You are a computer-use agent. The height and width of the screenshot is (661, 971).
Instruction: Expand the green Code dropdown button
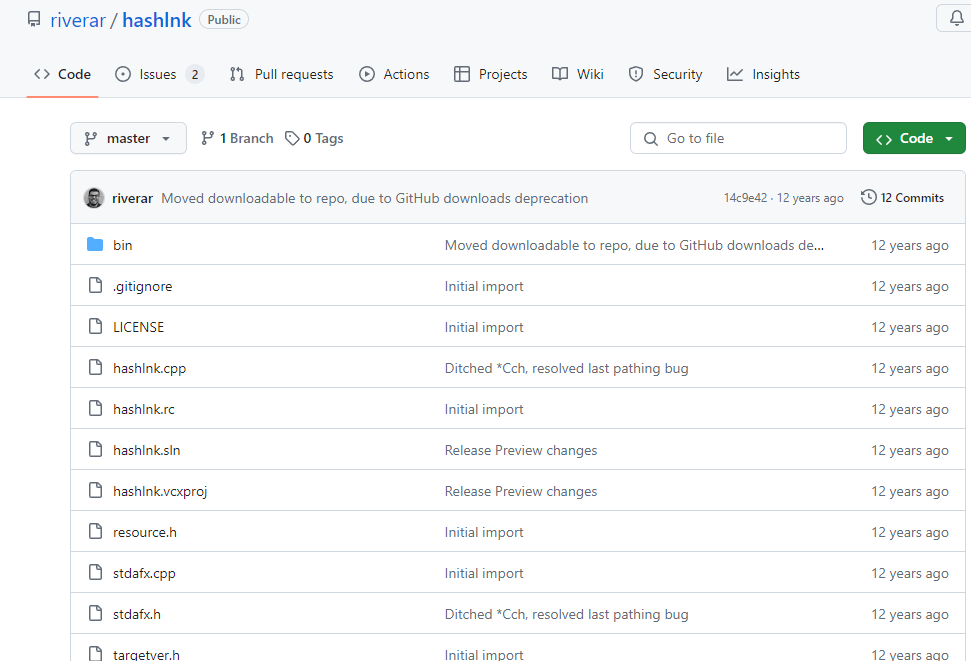click(914, 138)
